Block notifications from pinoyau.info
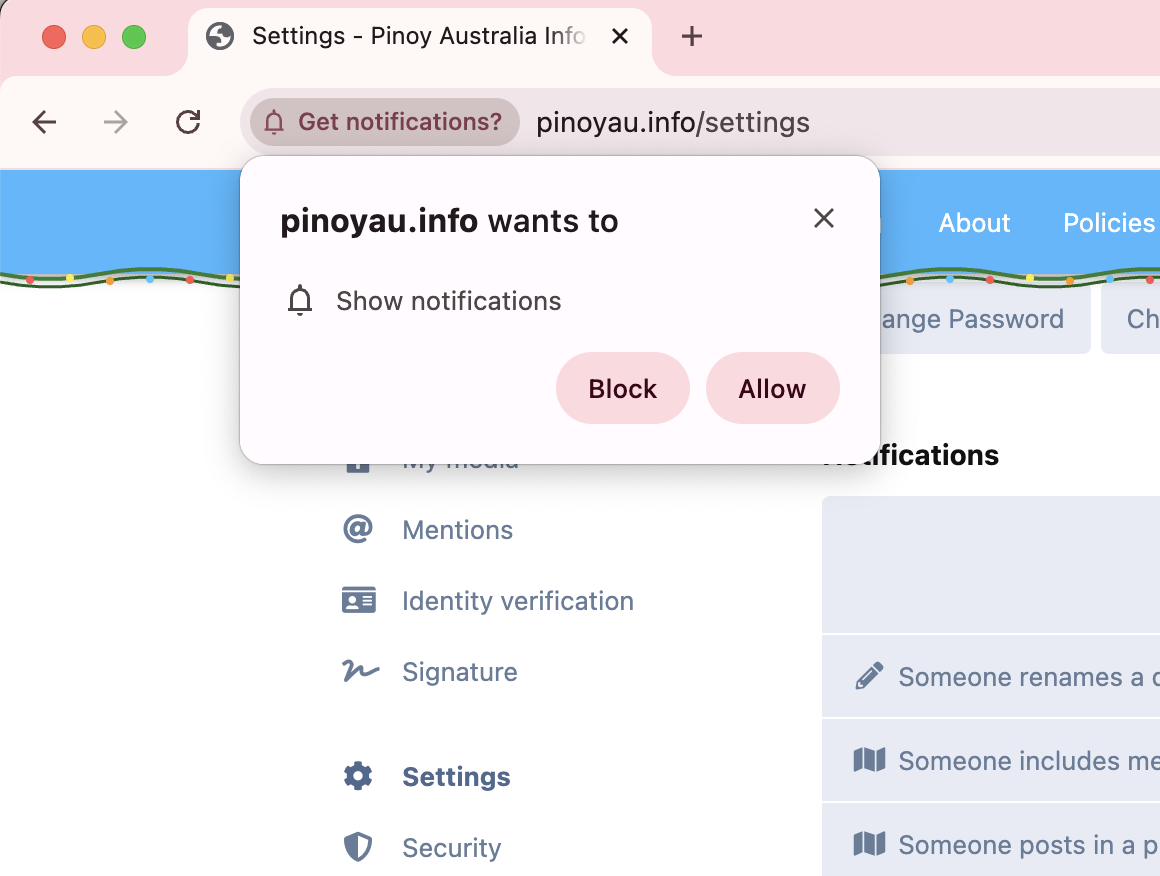1160x876 pixels. click(622, 388)
